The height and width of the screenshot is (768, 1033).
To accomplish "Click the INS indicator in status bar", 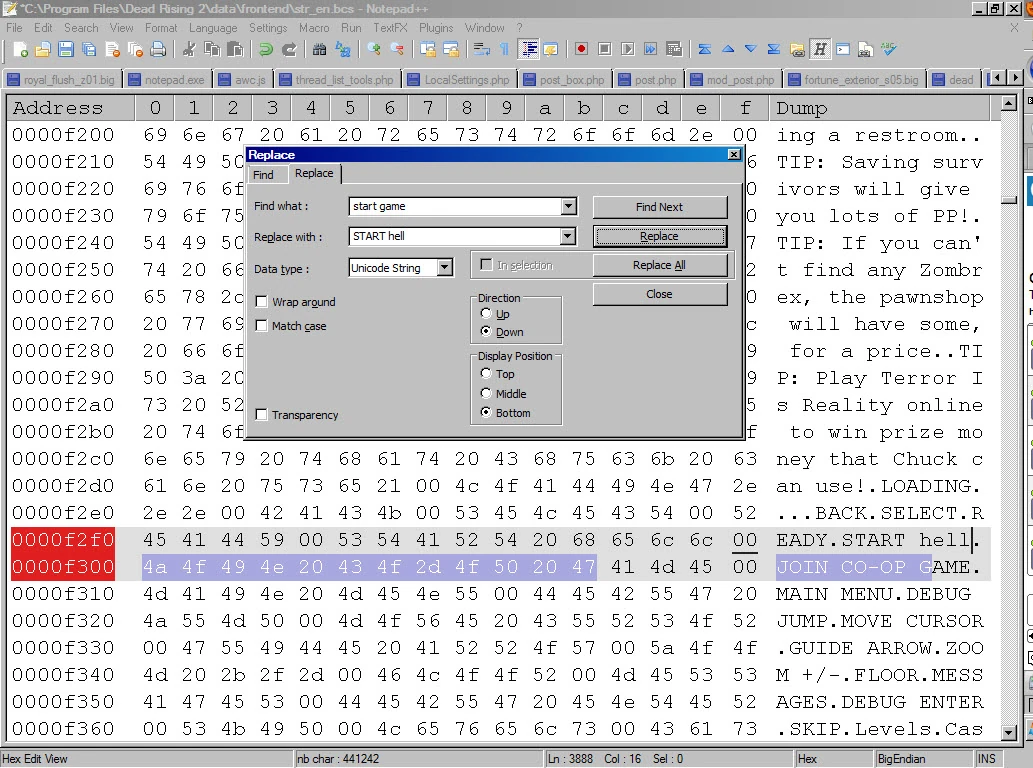I will tap(986, 759).
